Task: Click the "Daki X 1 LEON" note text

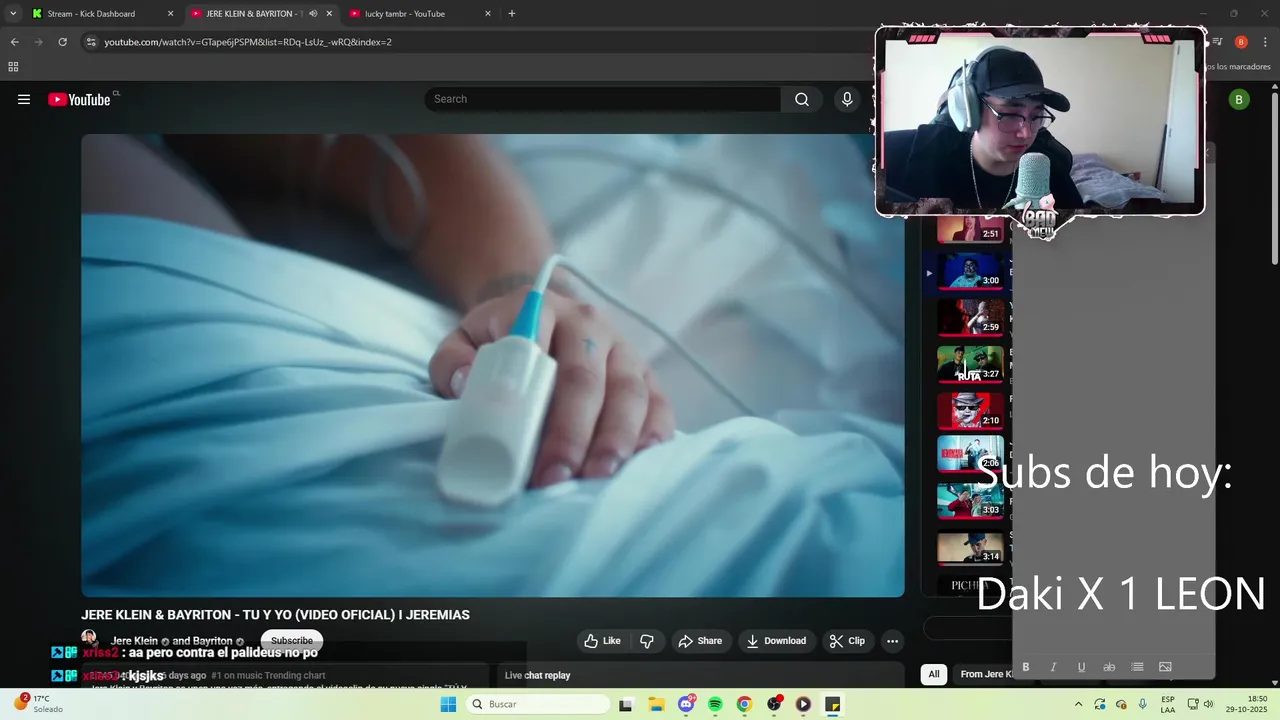Action: pyautogui.click(x=1121, y=594)
